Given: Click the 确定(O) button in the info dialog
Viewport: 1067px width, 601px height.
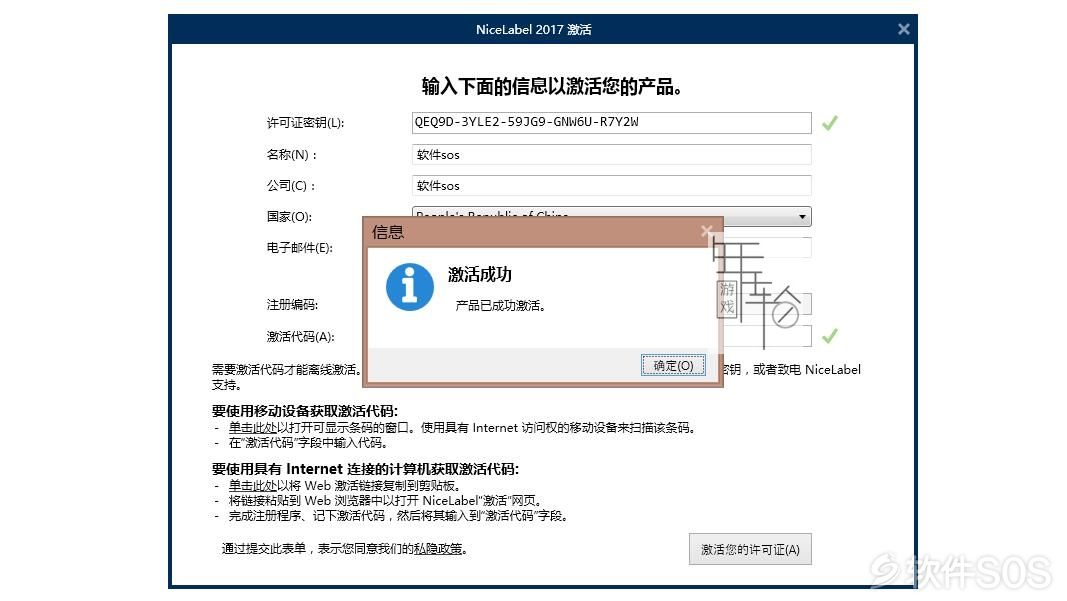Looking at the screenshot, I should 673,366.
